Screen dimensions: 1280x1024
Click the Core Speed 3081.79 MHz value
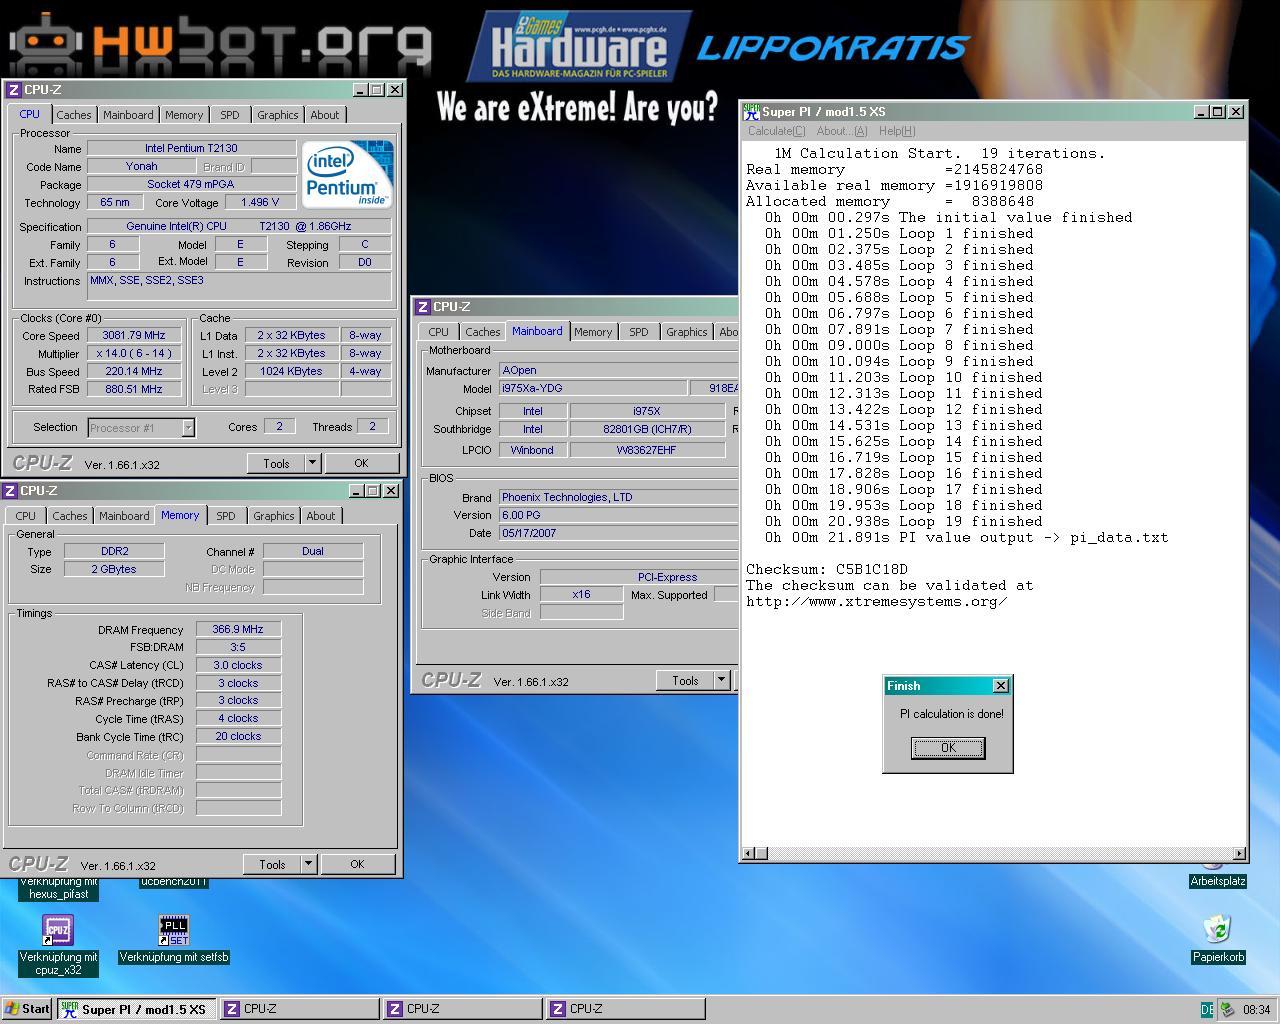click(x=134, y=335)
